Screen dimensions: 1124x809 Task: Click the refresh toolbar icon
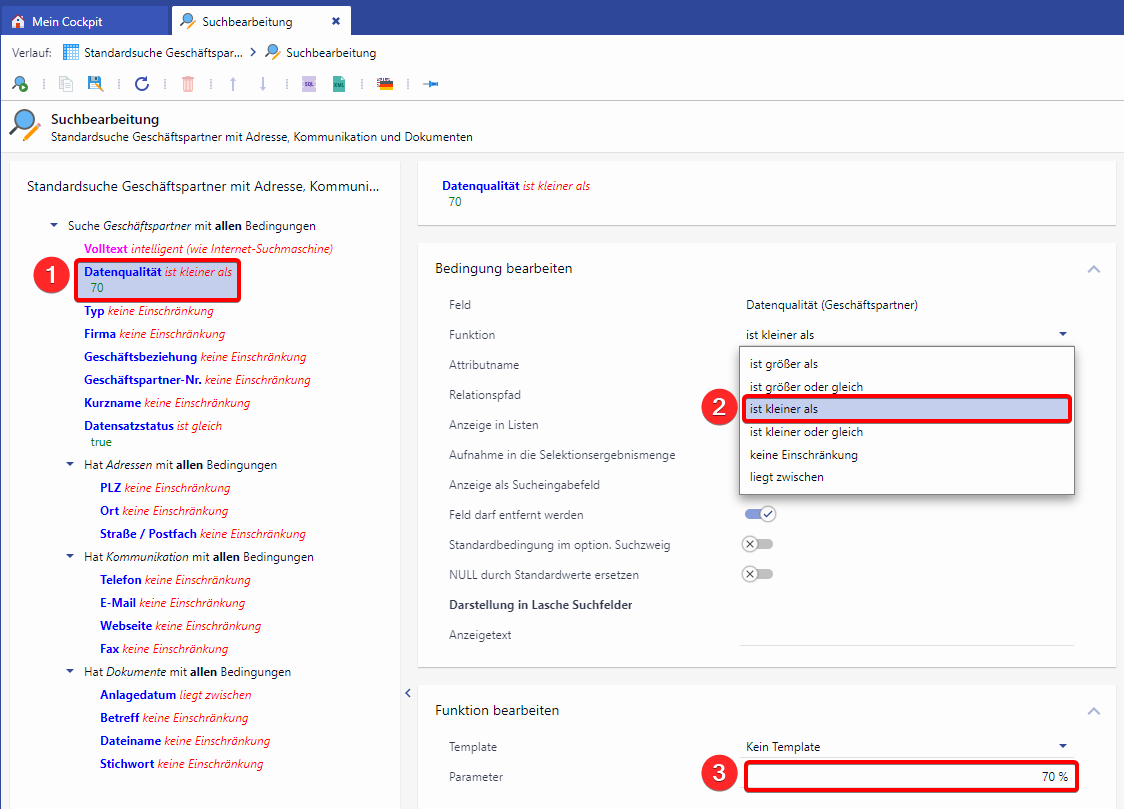(142, 84)
